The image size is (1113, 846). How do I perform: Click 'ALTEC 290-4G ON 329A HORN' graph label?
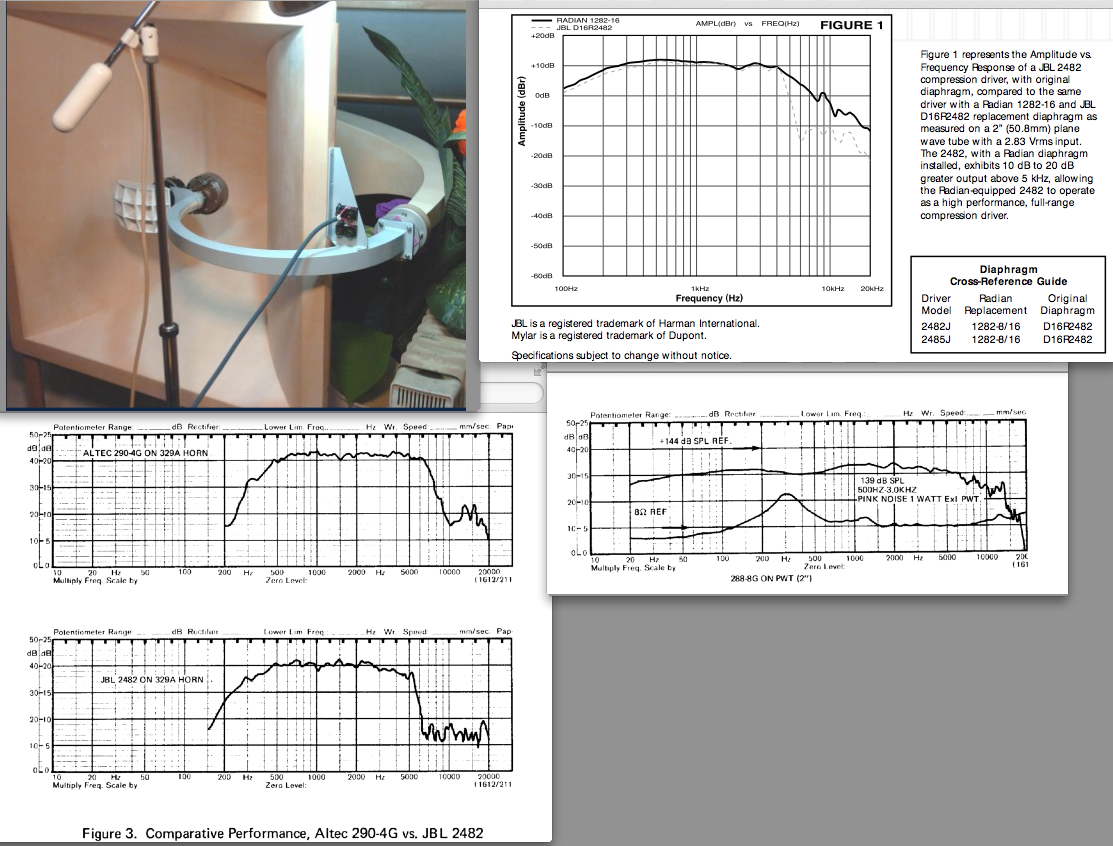tap(146, 453)
